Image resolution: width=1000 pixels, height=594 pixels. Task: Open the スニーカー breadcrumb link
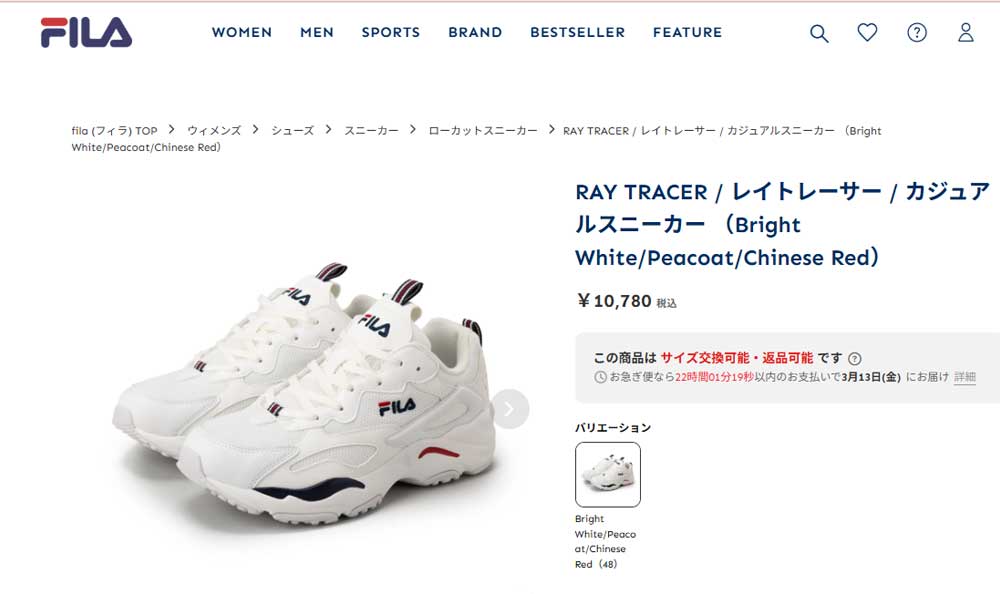pos(371,131)
